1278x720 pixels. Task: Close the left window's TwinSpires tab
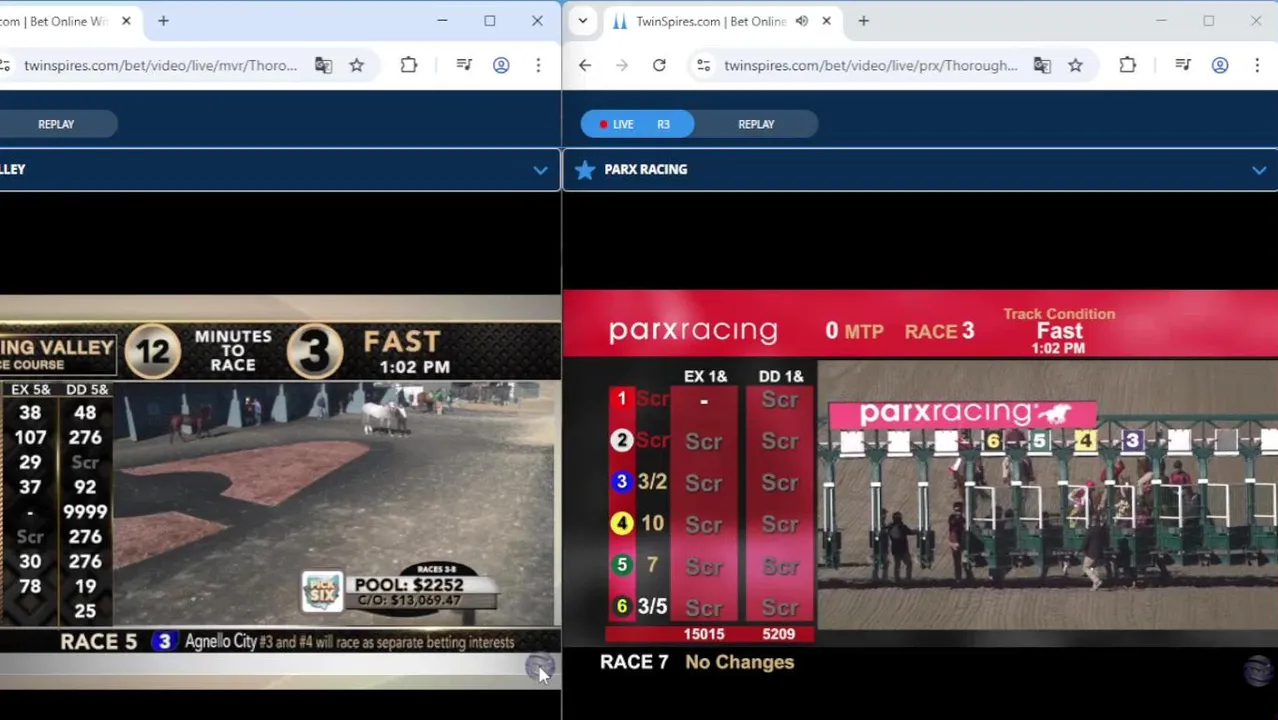pos(126,21)
